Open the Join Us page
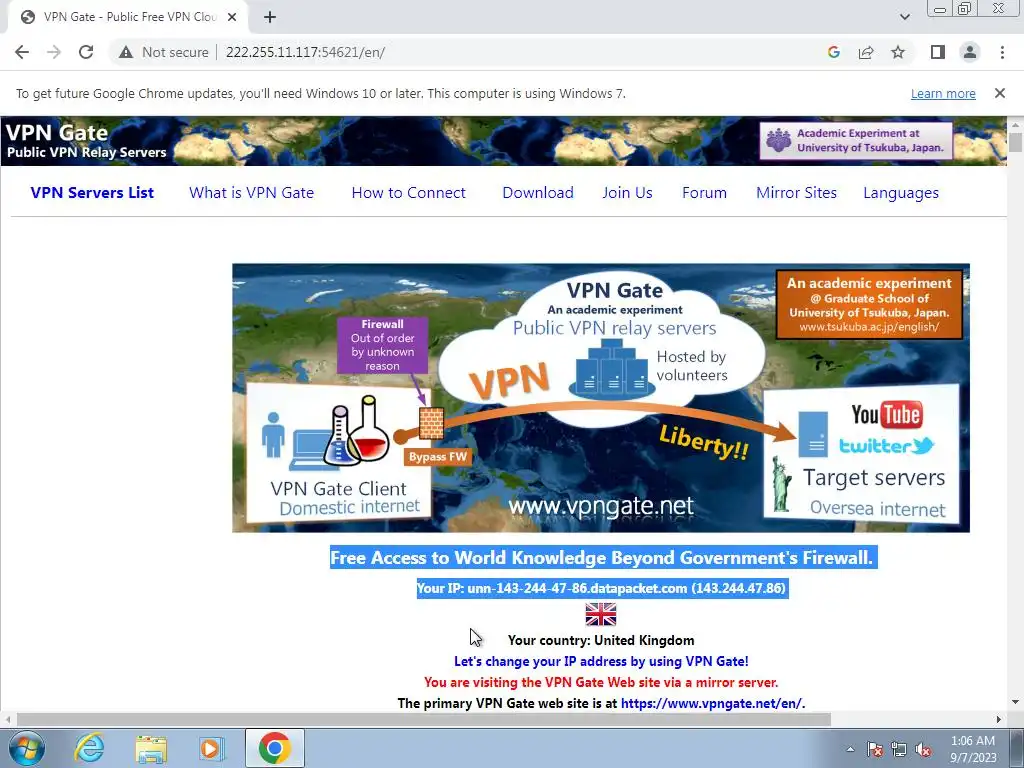Image resolution: width=1024 pixels, height=768 pixels. (628, 193)
